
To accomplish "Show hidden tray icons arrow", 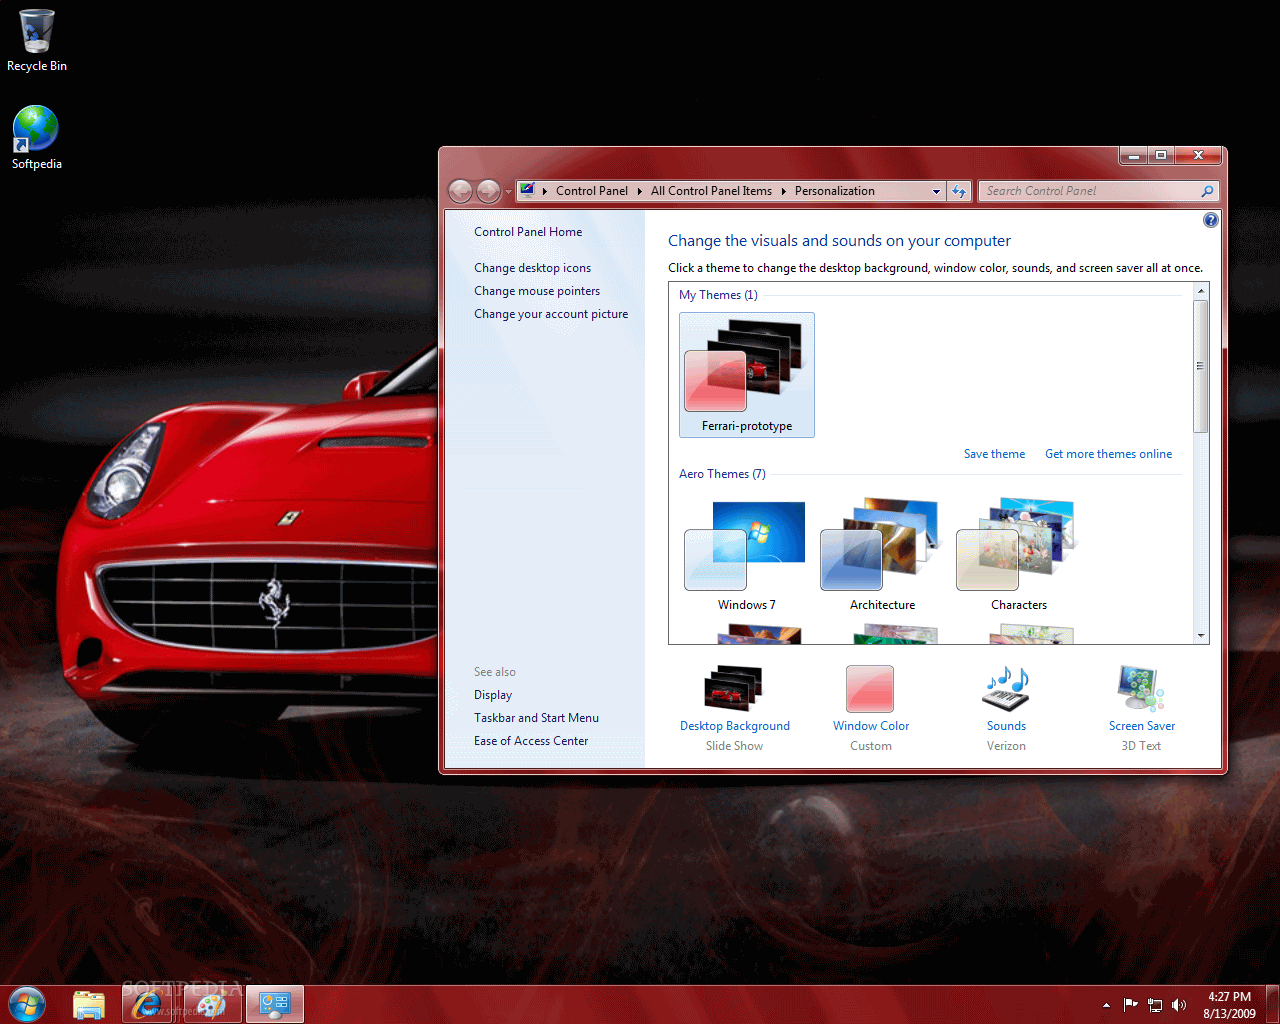I will [1106, 1005].
